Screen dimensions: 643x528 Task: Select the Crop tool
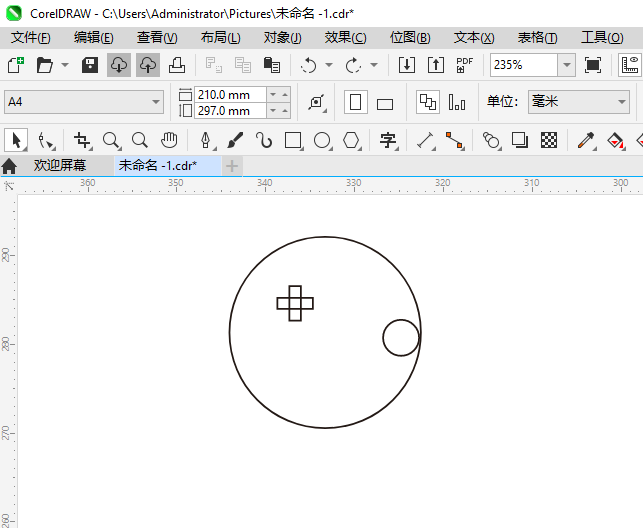pos(82,140)
